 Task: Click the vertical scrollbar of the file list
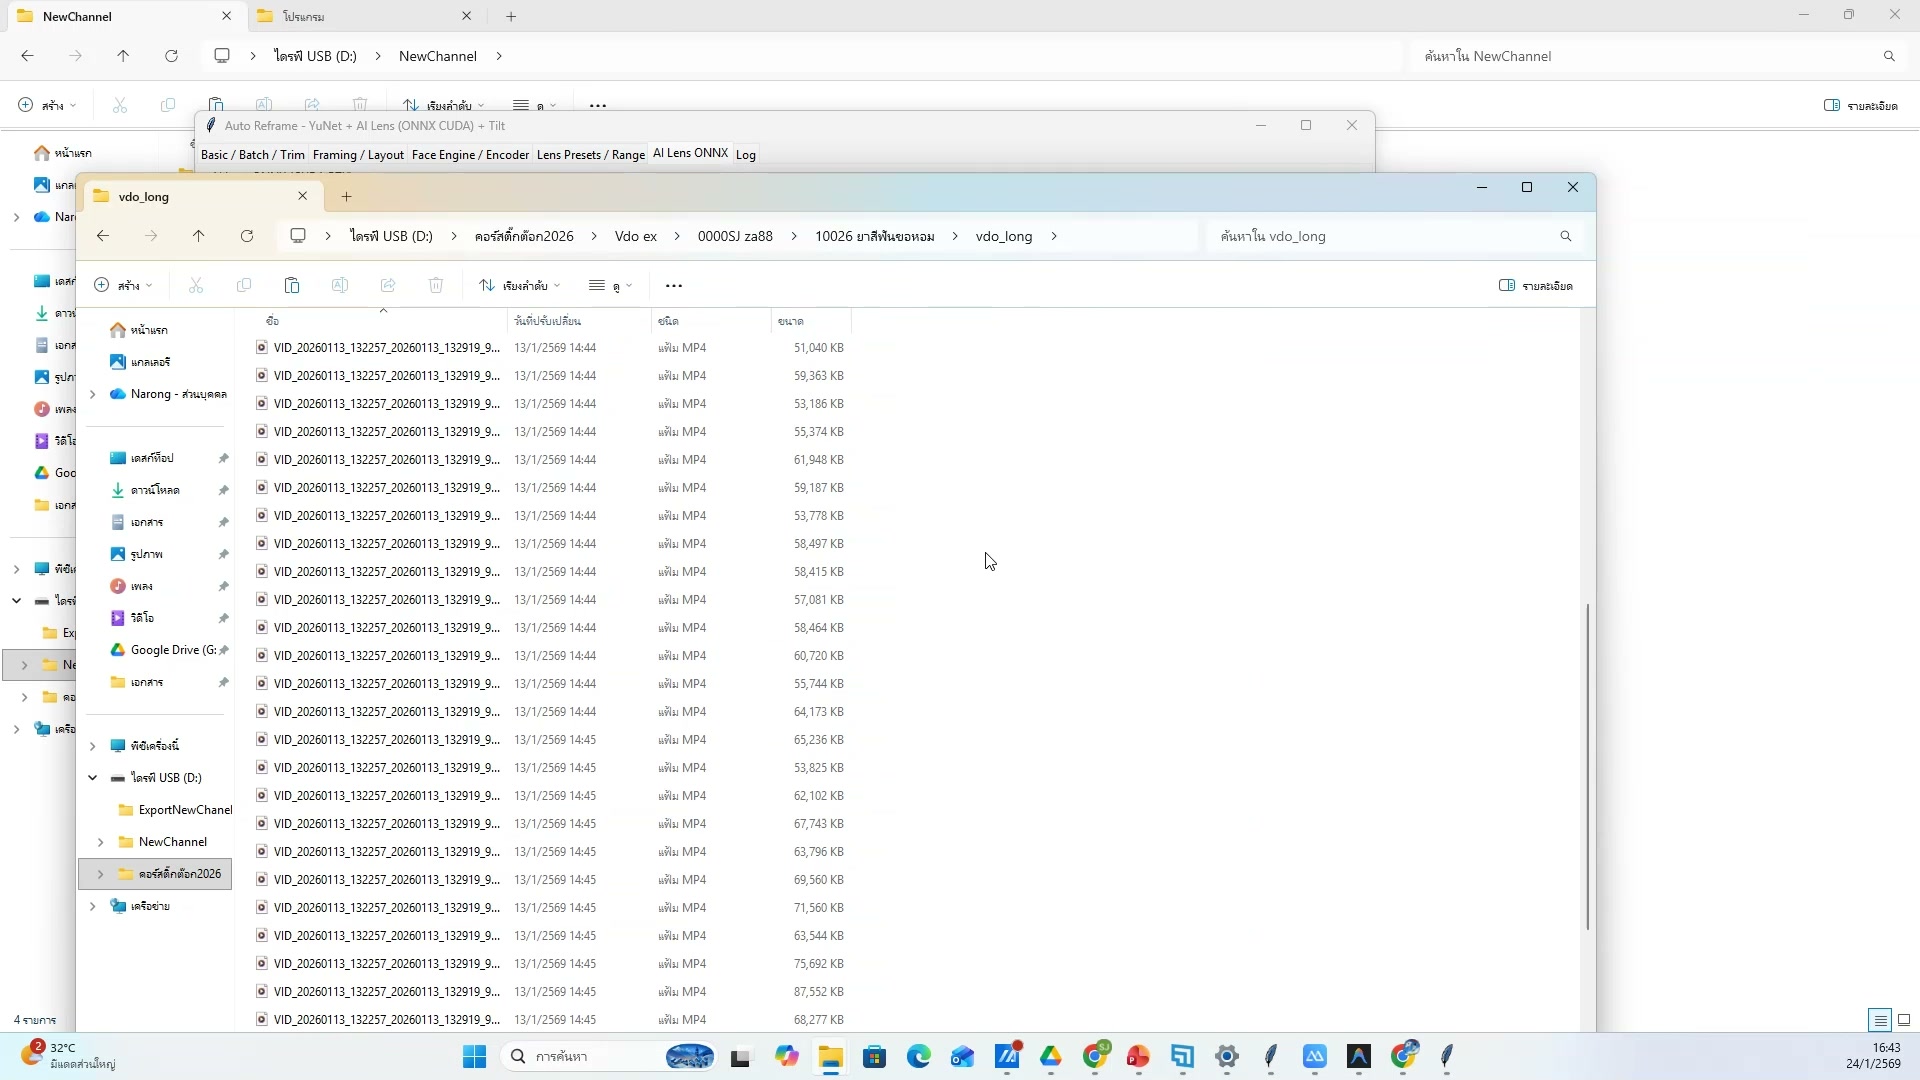1587,767
